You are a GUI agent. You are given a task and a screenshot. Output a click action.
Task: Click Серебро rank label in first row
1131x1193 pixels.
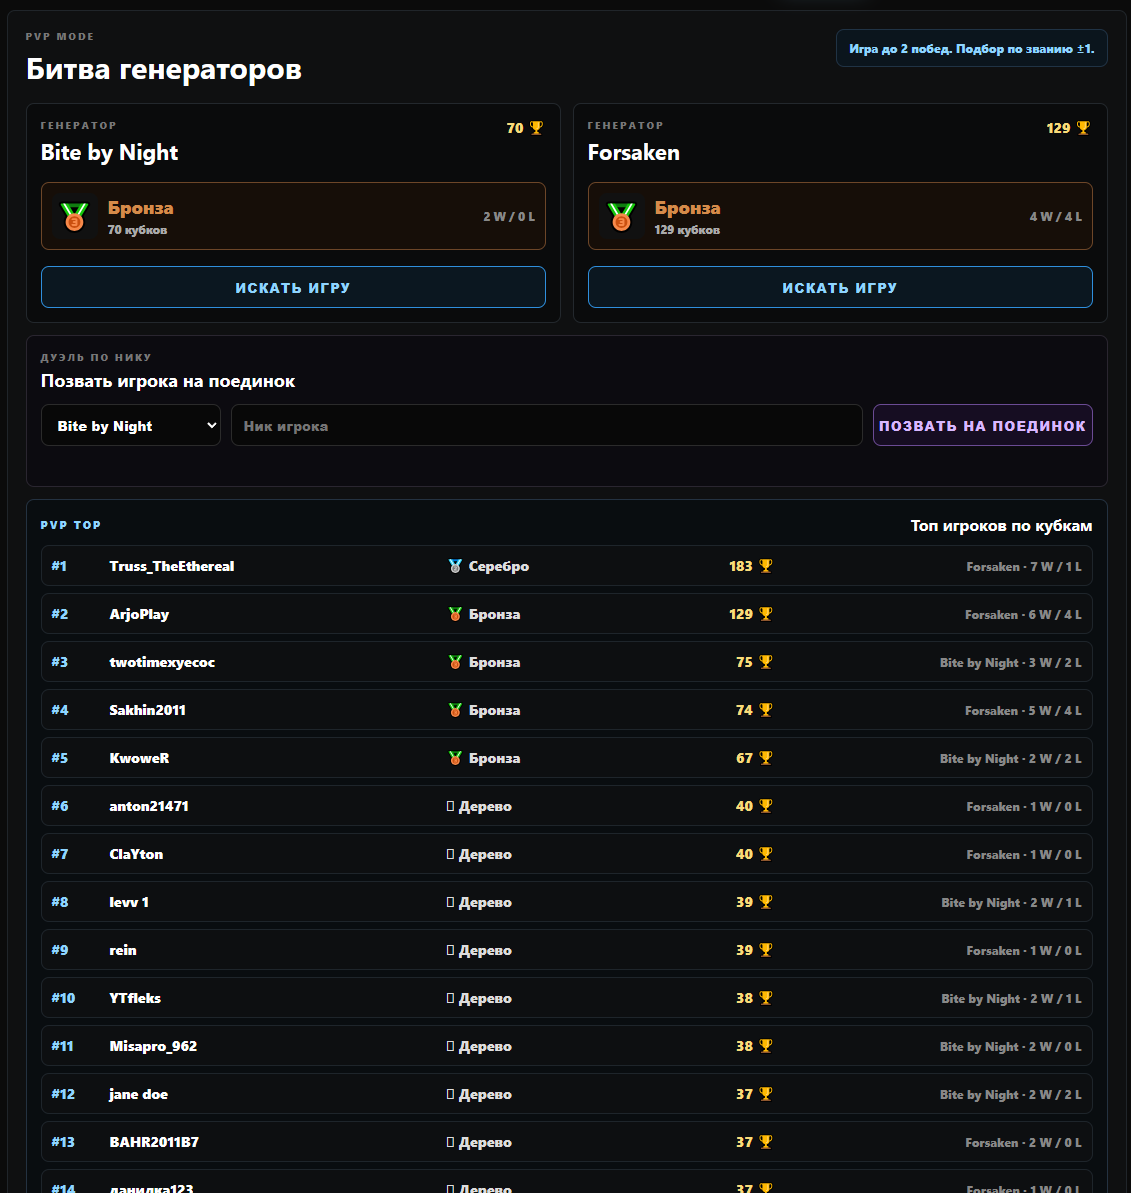pyautogui.click(x=499, y=566)
